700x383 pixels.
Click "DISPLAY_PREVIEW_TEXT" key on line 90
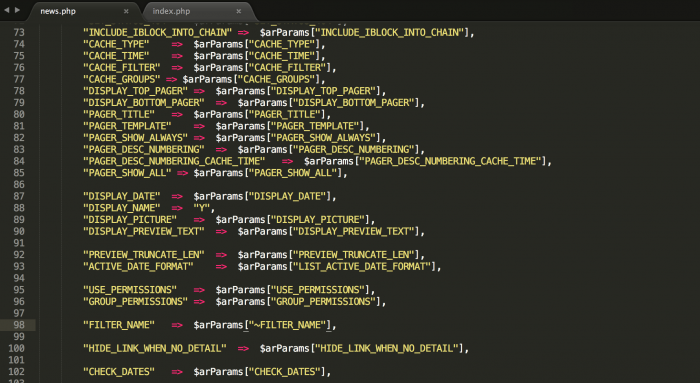[144, 231]
